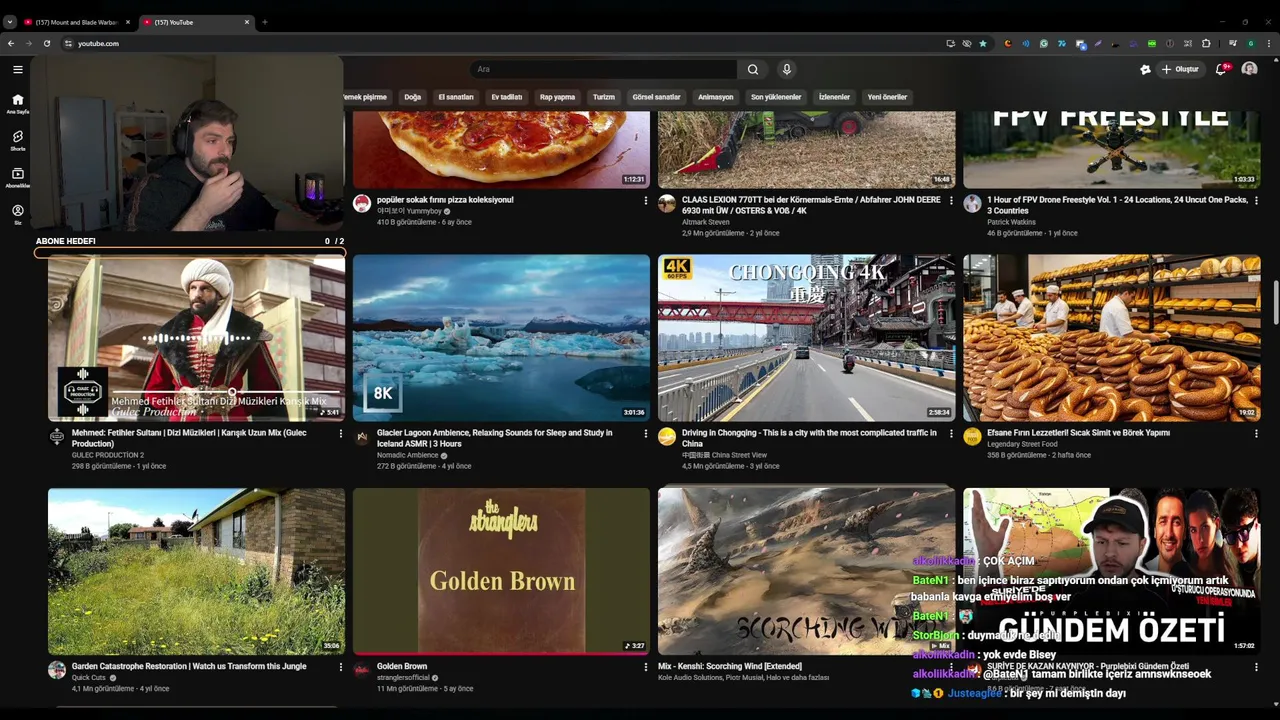Click the search magnifier button

(753, 69)
